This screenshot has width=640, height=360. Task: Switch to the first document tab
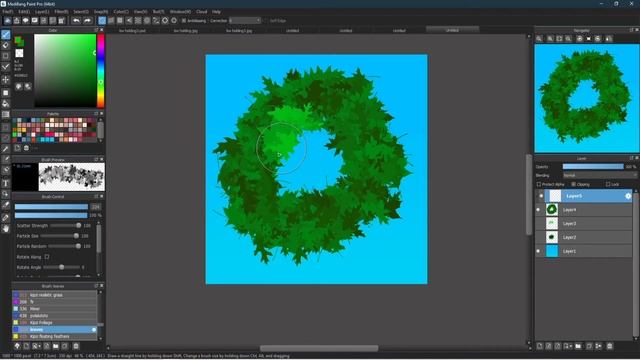tap(132, 31)
